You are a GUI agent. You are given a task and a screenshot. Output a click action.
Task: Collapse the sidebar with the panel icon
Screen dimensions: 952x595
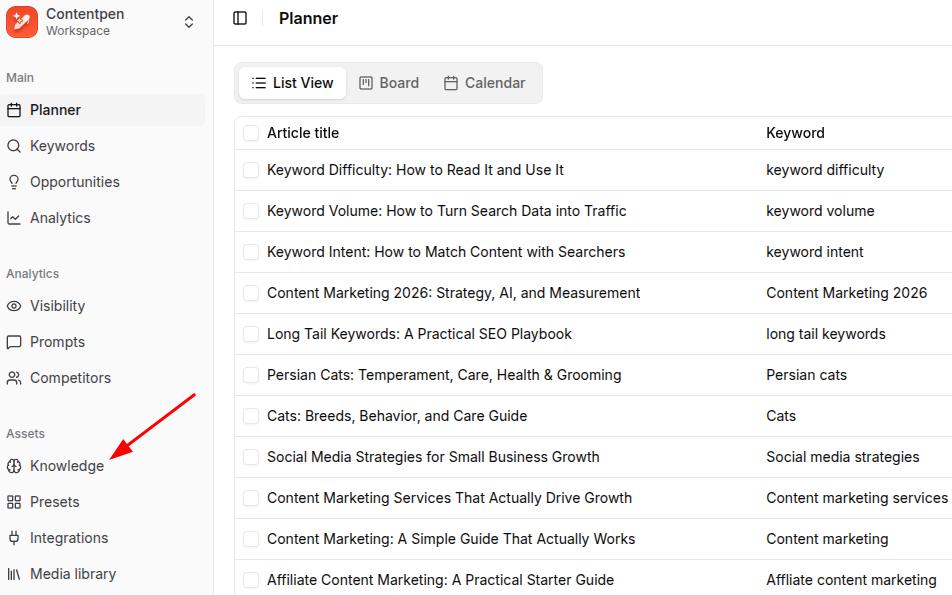tap(240, 18)
